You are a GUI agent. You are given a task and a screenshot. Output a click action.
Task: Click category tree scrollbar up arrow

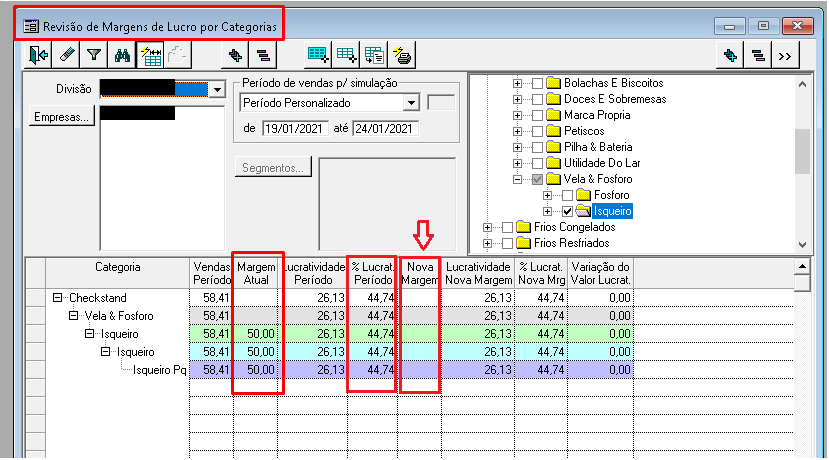pyautogui.click(x=802, y=84)
